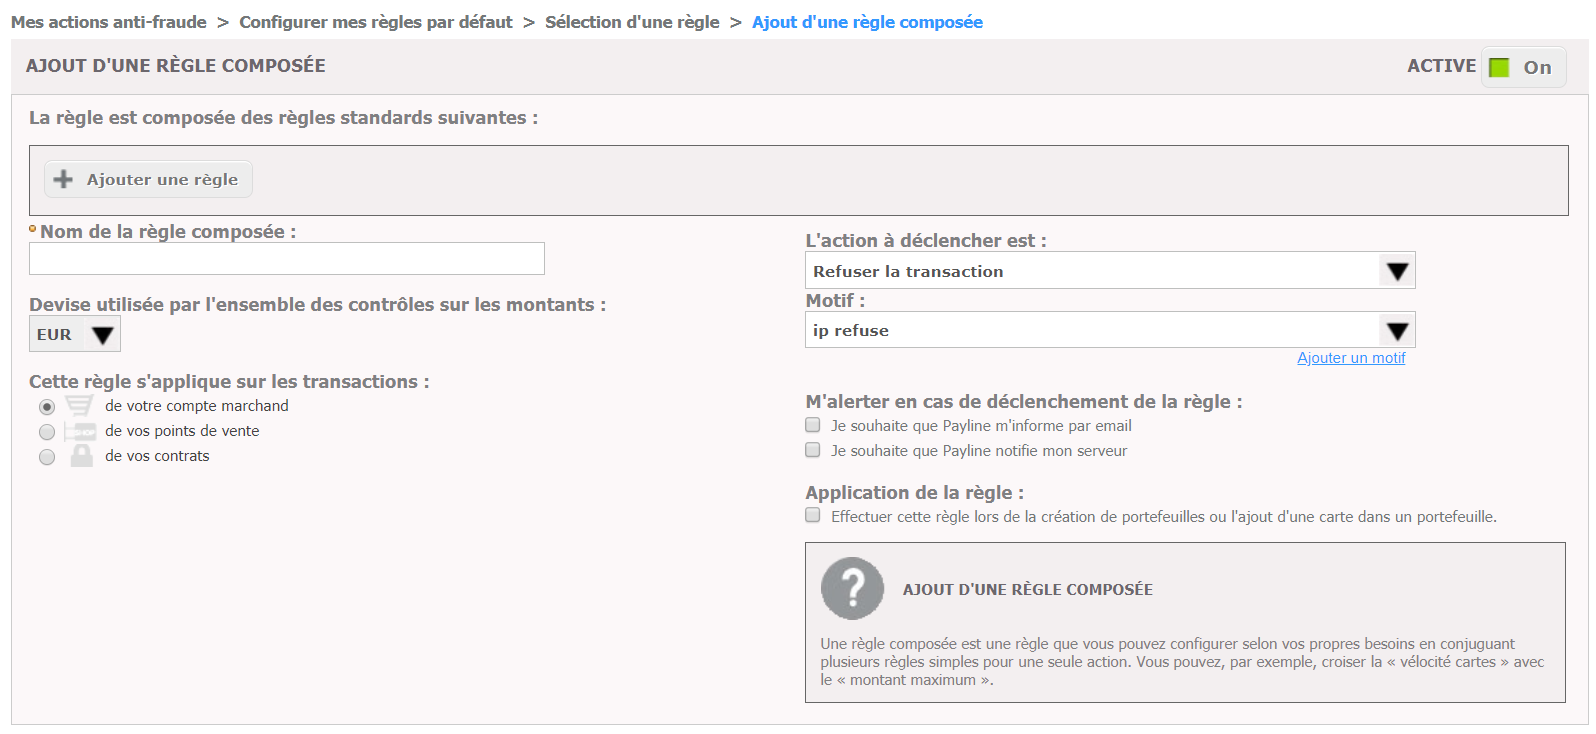
Task: Click the help box description paragraph
Action: coord(1183,662)
